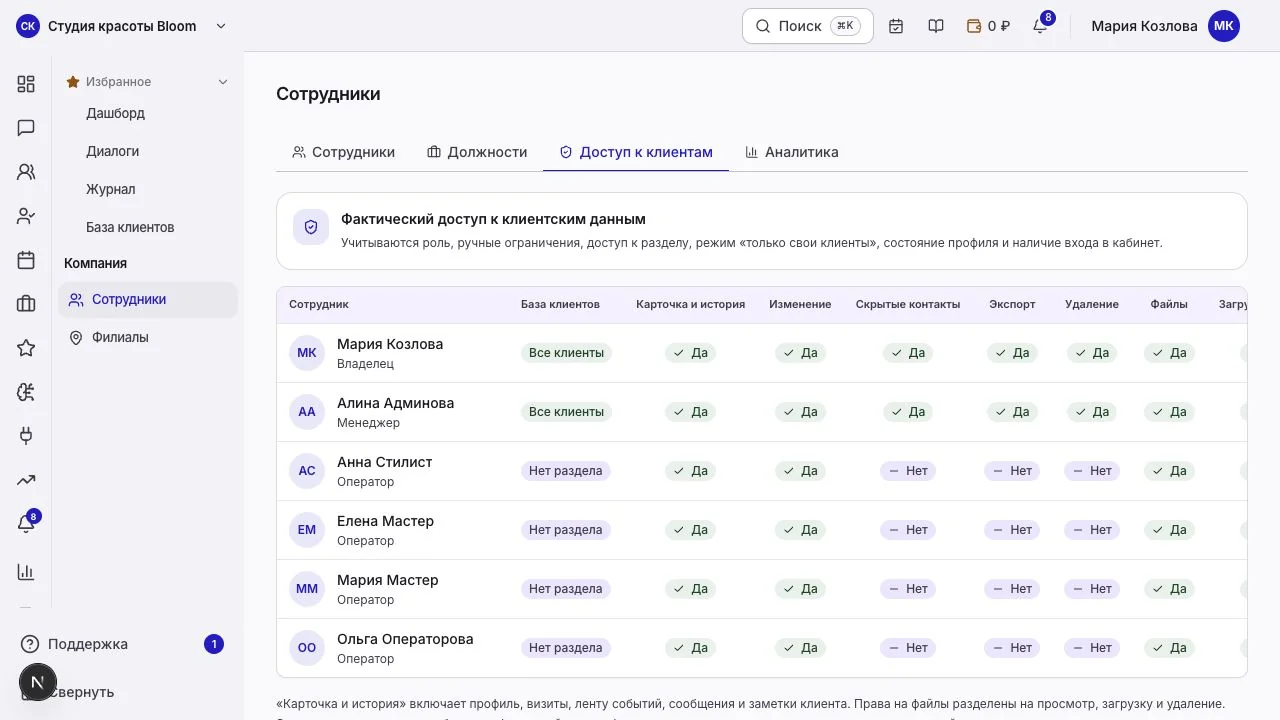Open the bar chart icon in left rail

[x=26, y=572]
